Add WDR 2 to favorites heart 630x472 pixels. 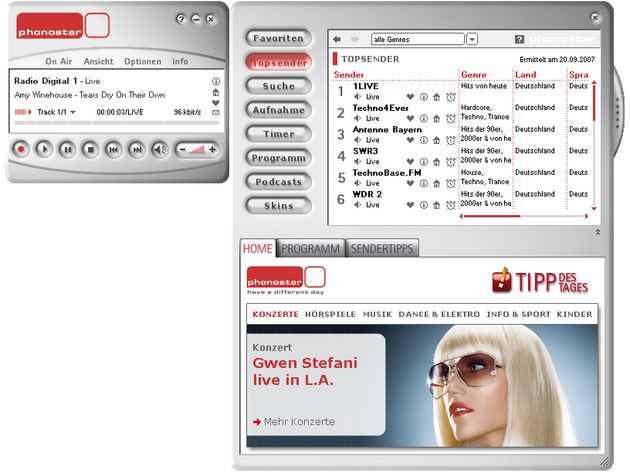tap(410, 205)
